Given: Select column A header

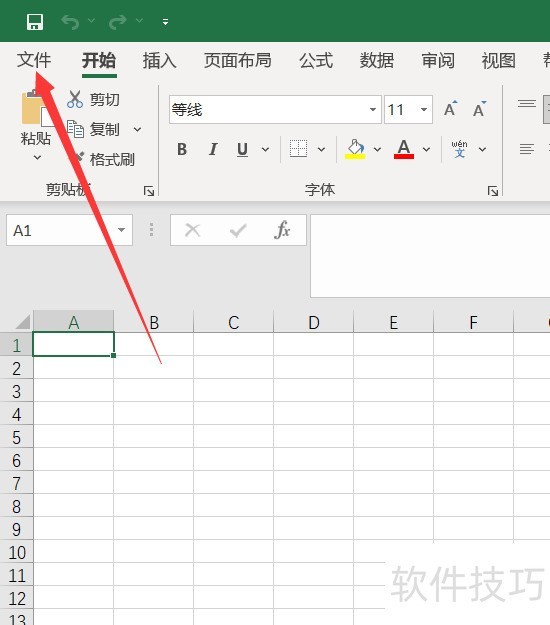Looking at the screenshot, I should point(74,322).
